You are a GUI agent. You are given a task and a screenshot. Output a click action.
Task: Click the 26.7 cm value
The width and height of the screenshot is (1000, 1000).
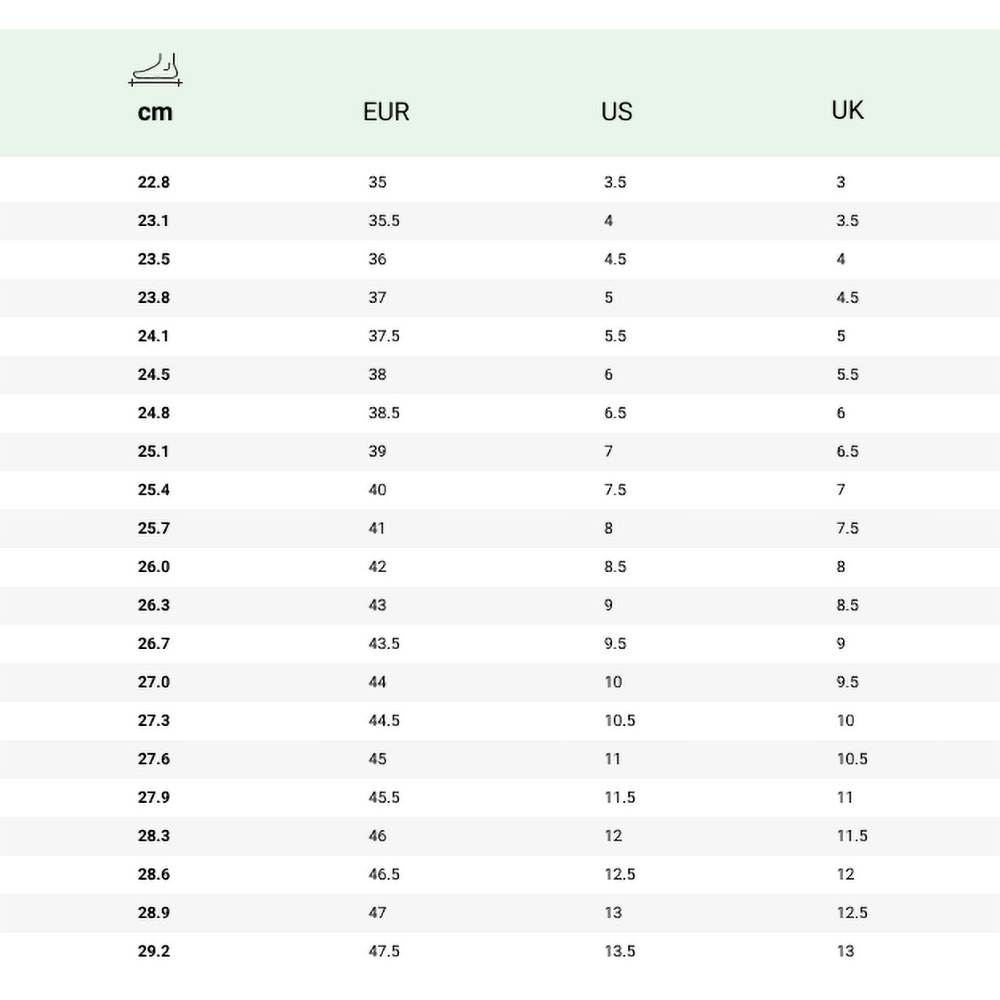click(154, 643)
